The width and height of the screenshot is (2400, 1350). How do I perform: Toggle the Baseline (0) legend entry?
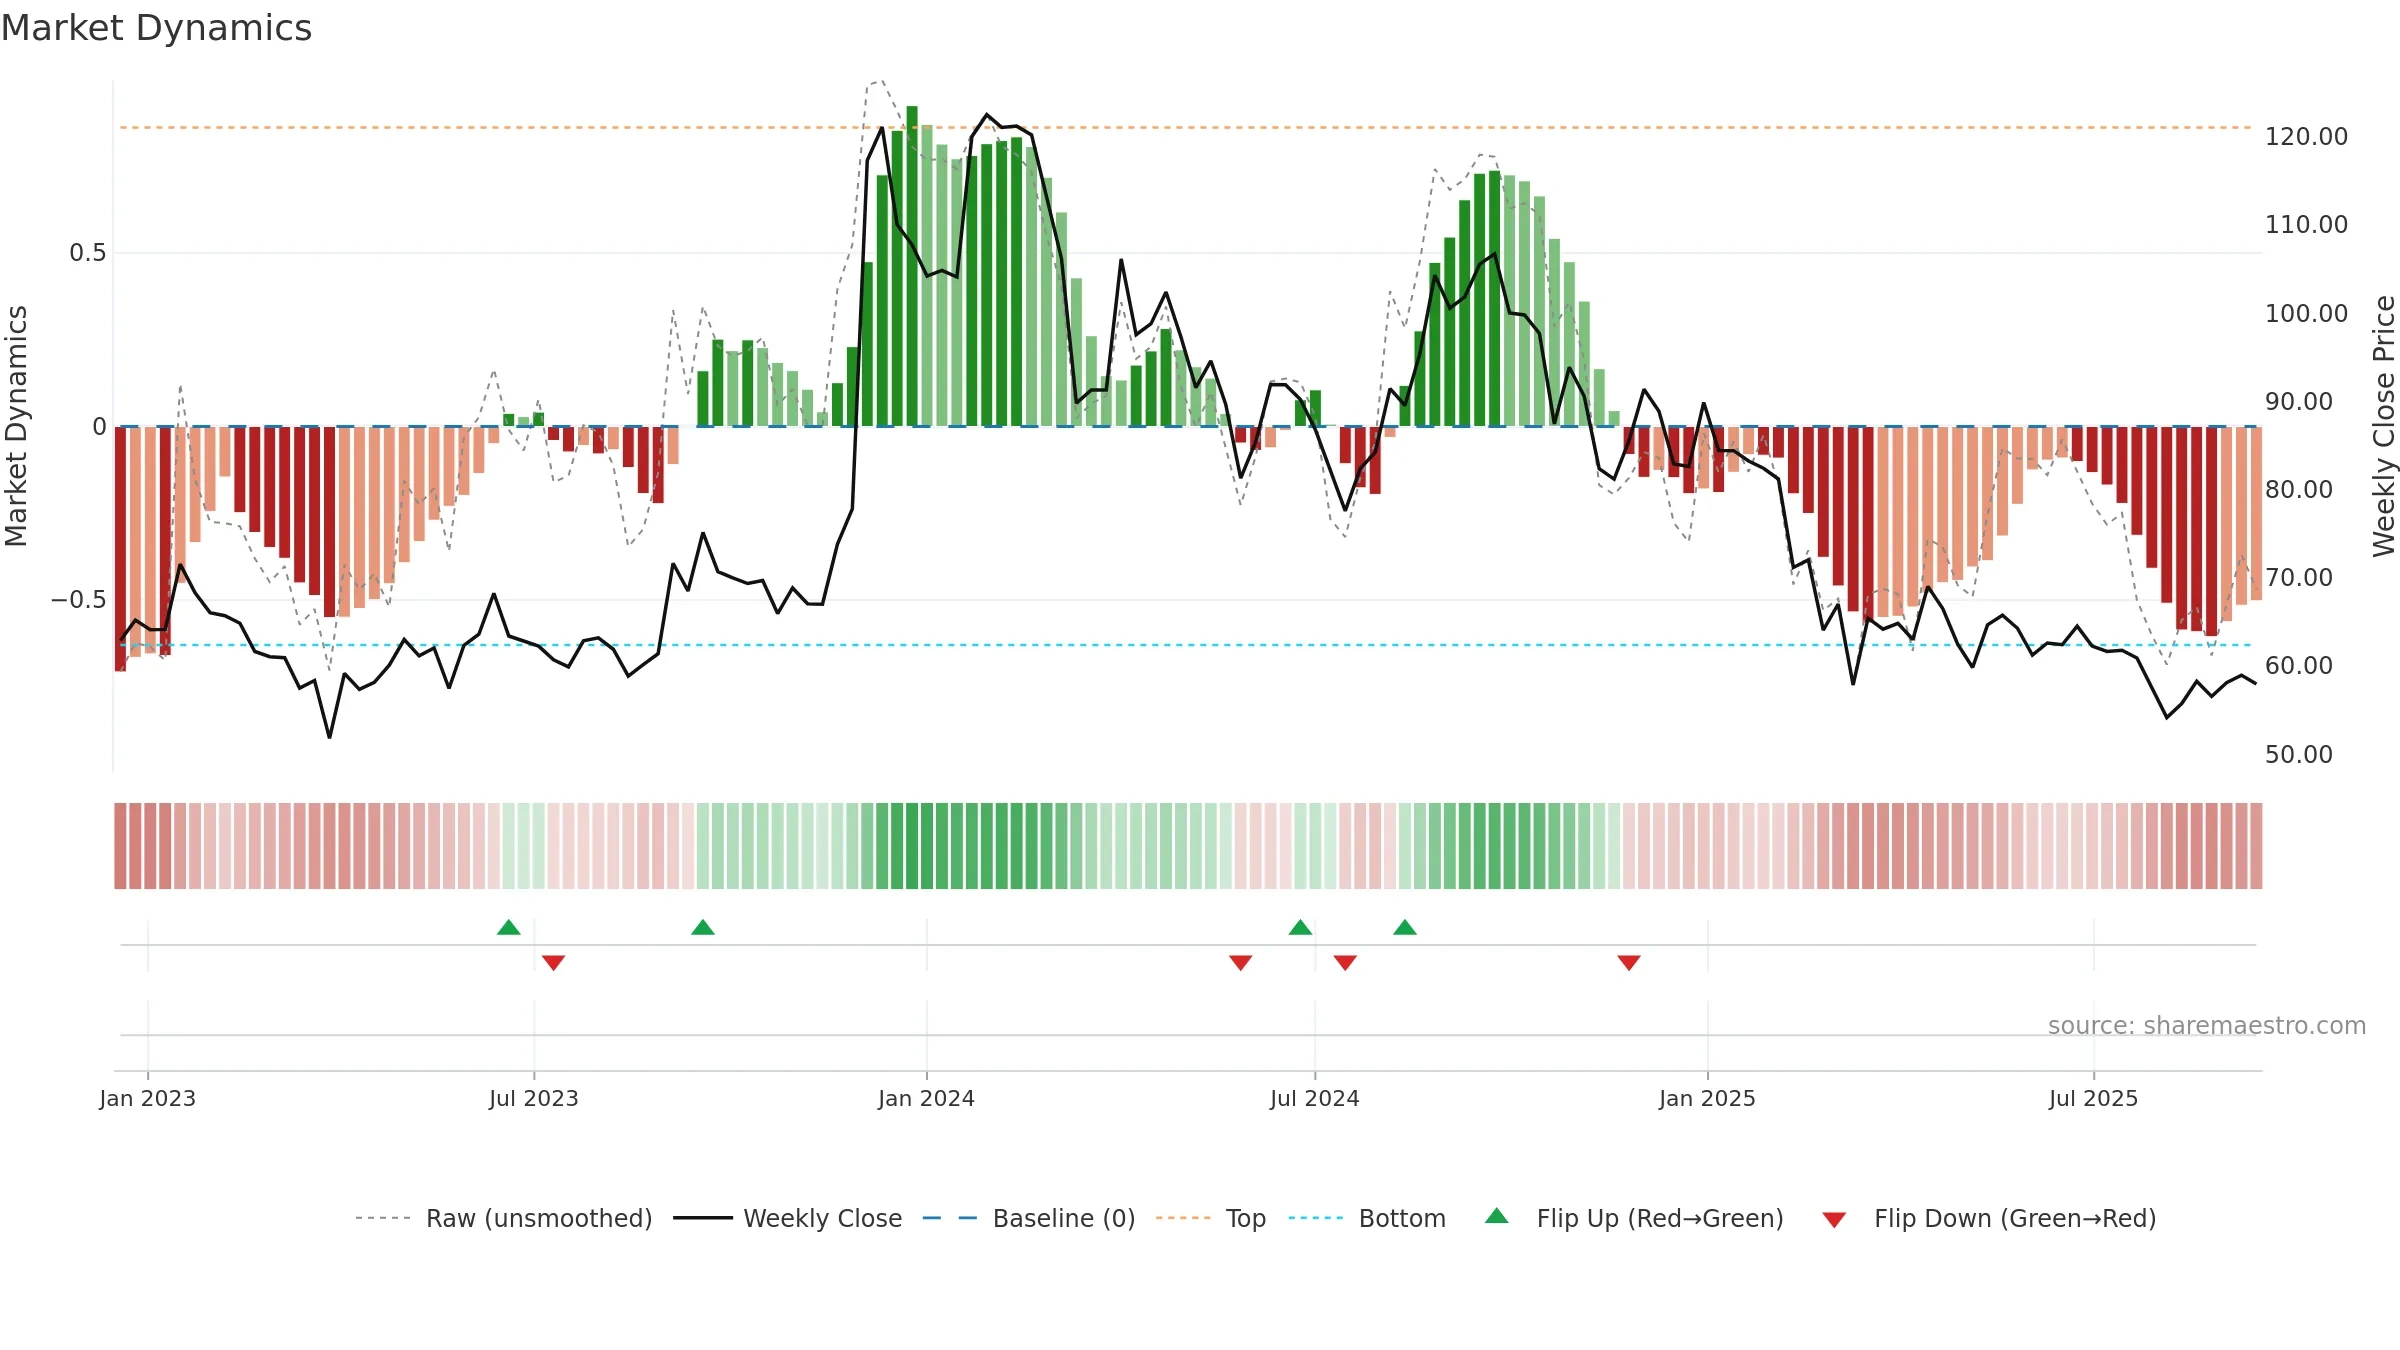(x=1029, y=1218)
